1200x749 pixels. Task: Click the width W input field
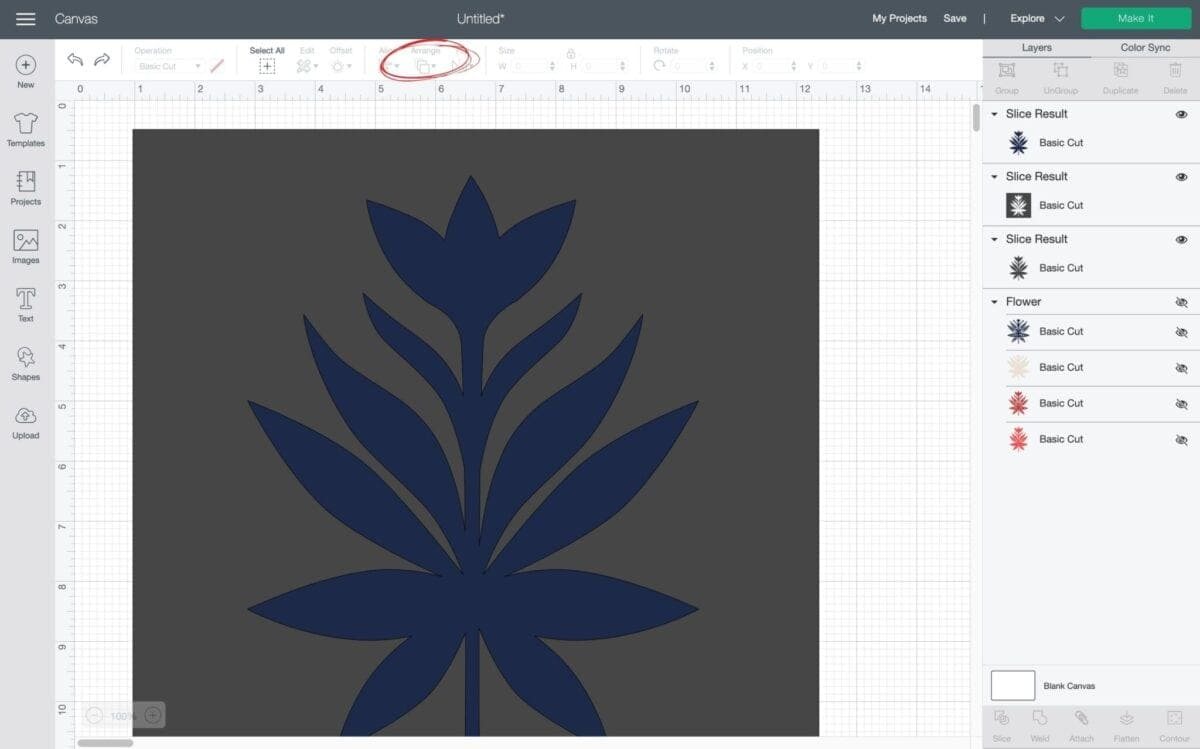point(531,66)
